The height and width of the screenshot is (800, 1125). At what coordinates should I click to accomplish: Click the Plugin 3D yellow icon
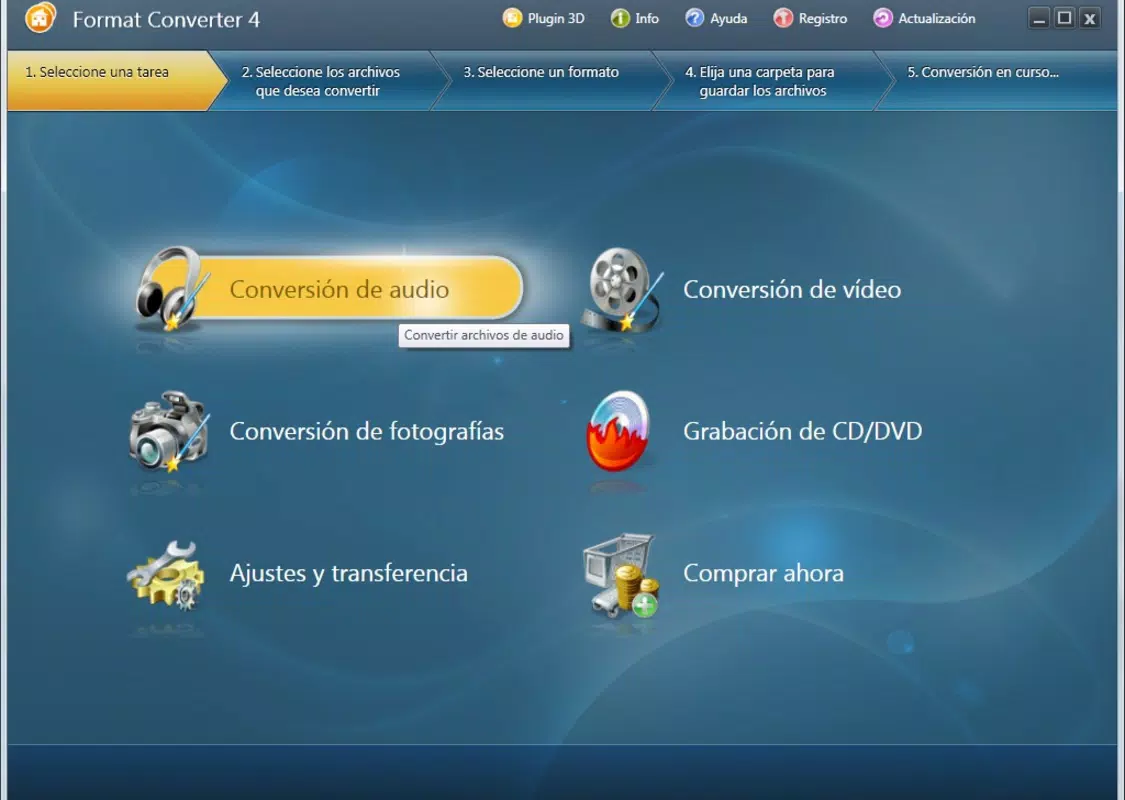[x=512, y=18]
